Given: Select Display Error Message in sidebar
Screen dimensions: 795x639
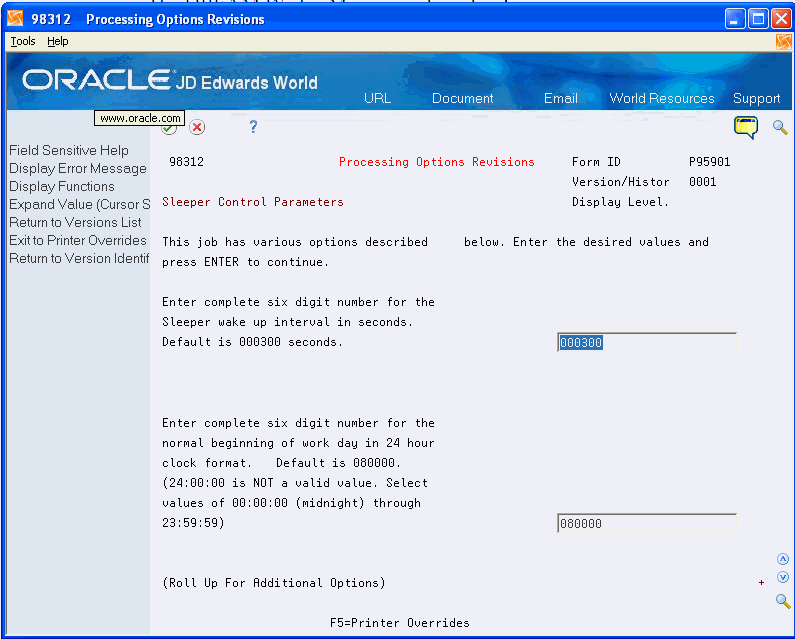Looking at the screenshot, I should (x=78, y=168).
